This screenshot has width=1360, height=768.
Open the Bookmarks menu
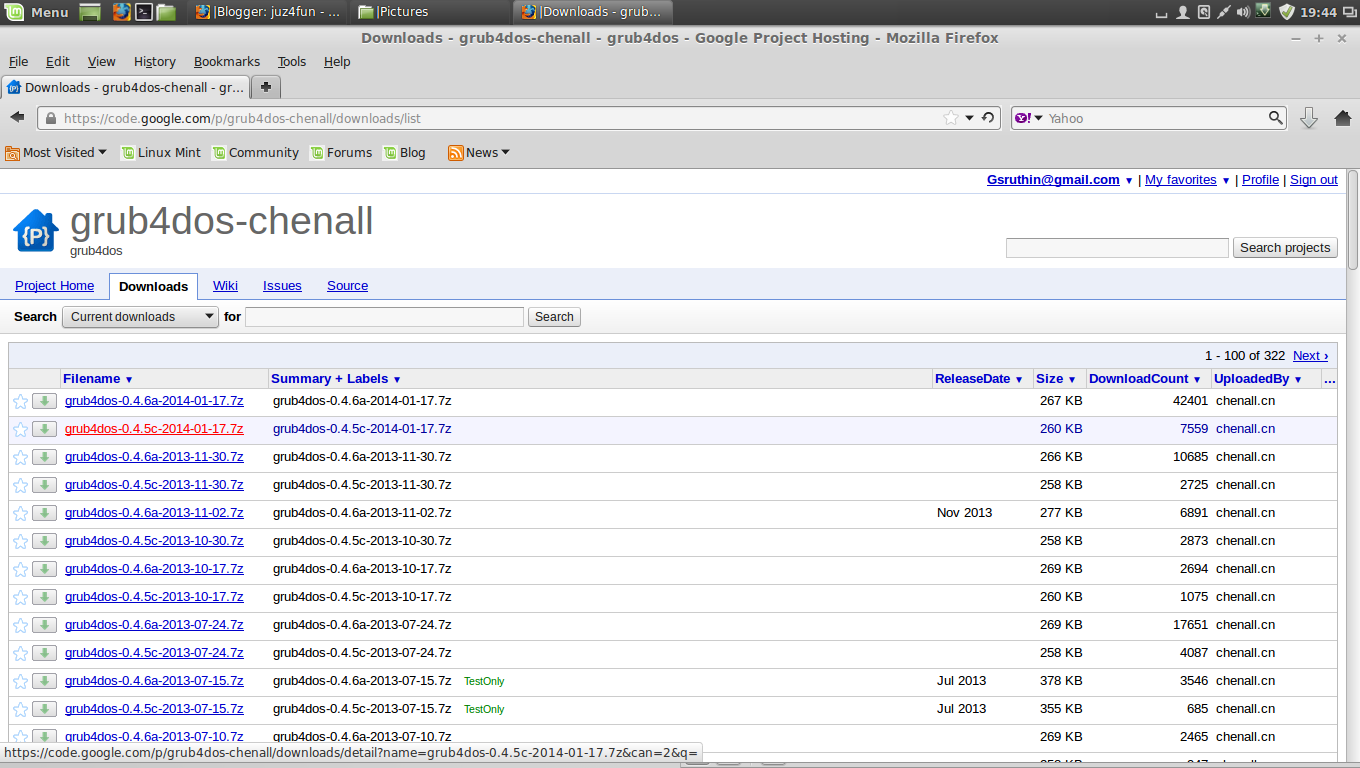pyautogui.click(x=227, y=61)
